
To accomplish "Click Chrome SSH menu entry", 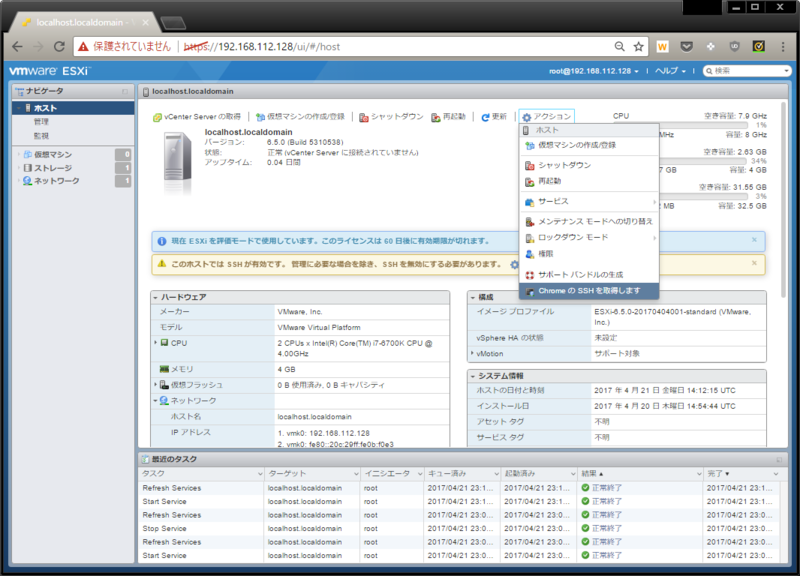I will [x=589, y=291].
